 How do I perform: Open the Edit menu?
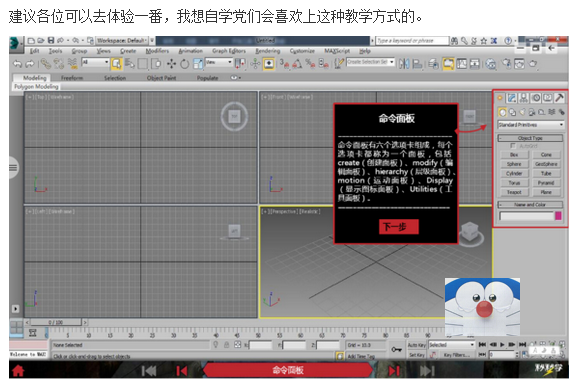(35, 51)
